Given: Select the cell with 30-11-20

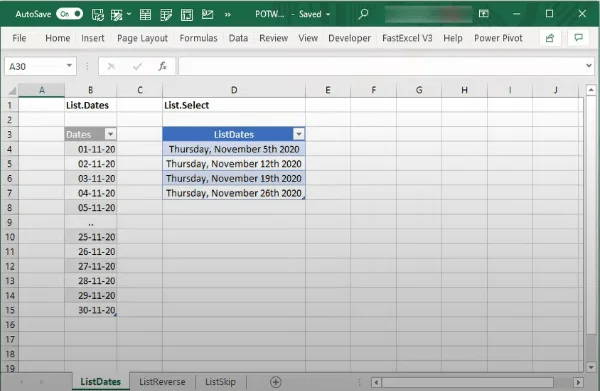Looking at the screenshot, I should click(91, 310).
